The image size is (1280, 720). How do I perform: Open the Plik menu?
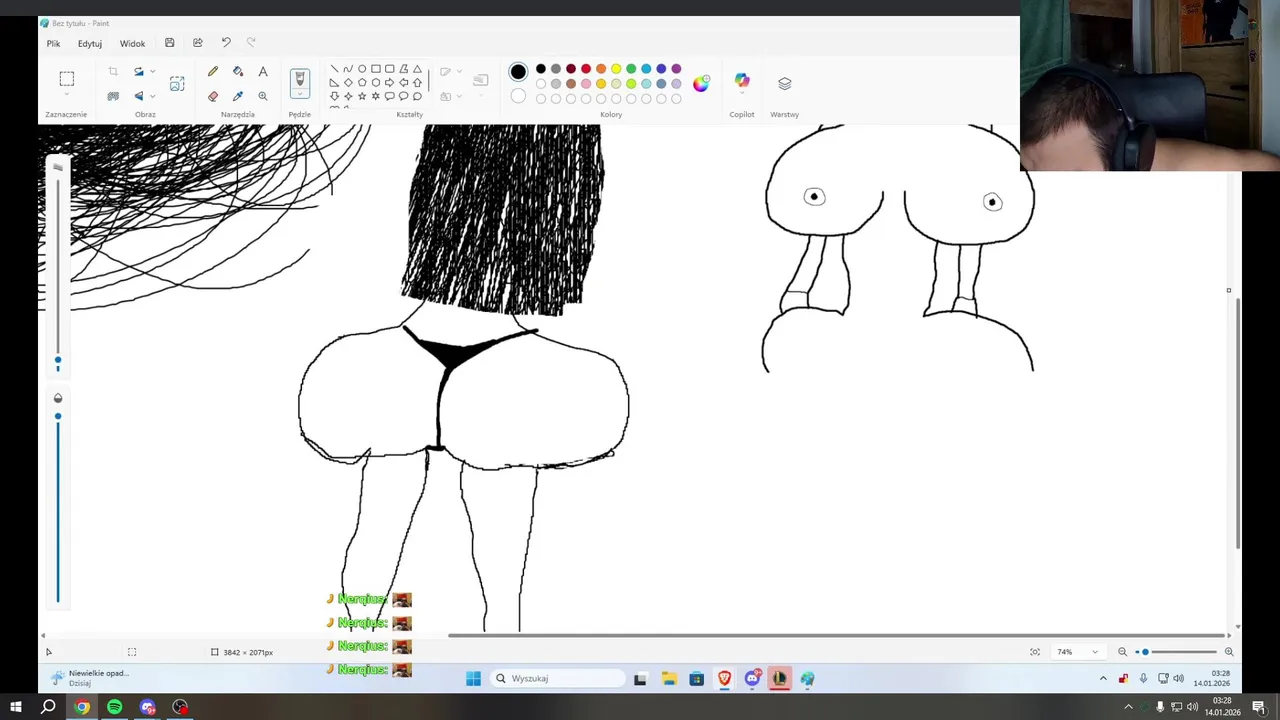click(x=53, y=44)
